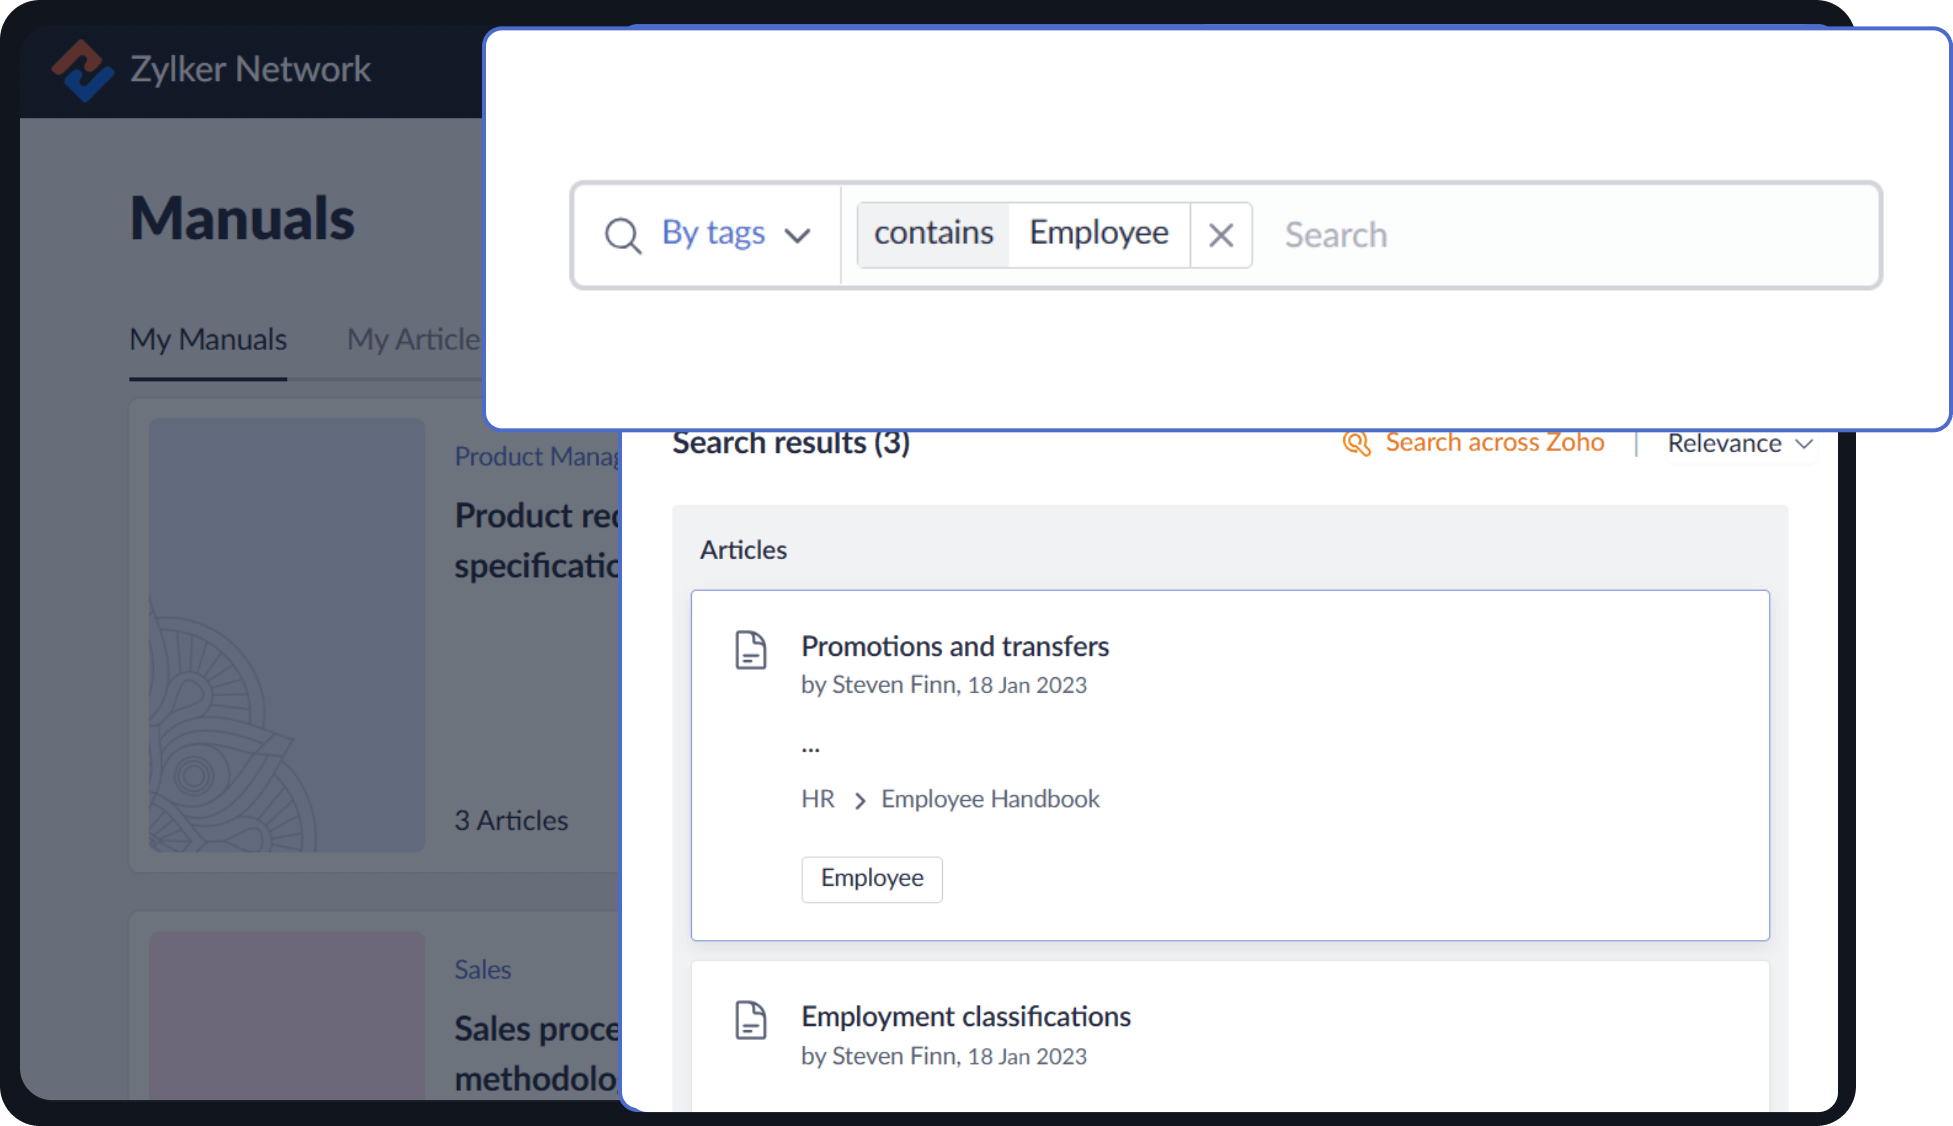Click the magnifier icon in the search bar

pos(622,235)
